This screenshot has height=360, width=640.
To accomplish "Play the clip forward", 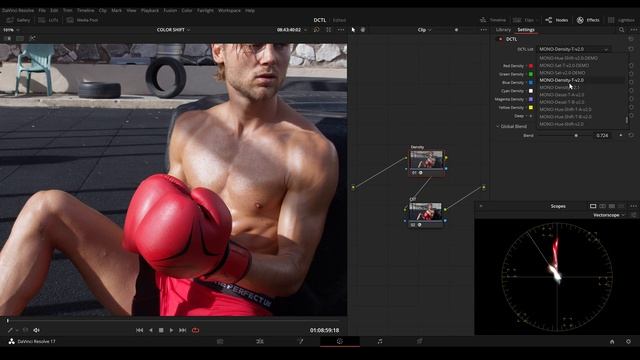I will click(x=171, y=330).
